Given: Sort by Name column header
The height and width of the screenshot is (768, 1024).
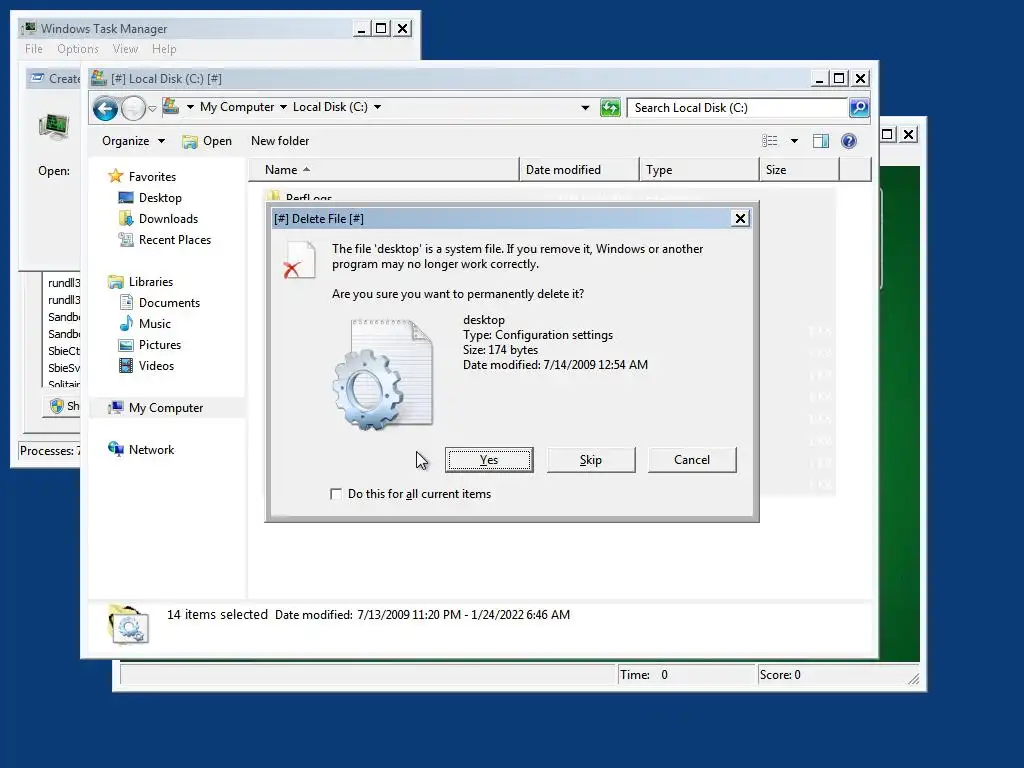Looking at the screenshot, I should [x=384, y=170].
